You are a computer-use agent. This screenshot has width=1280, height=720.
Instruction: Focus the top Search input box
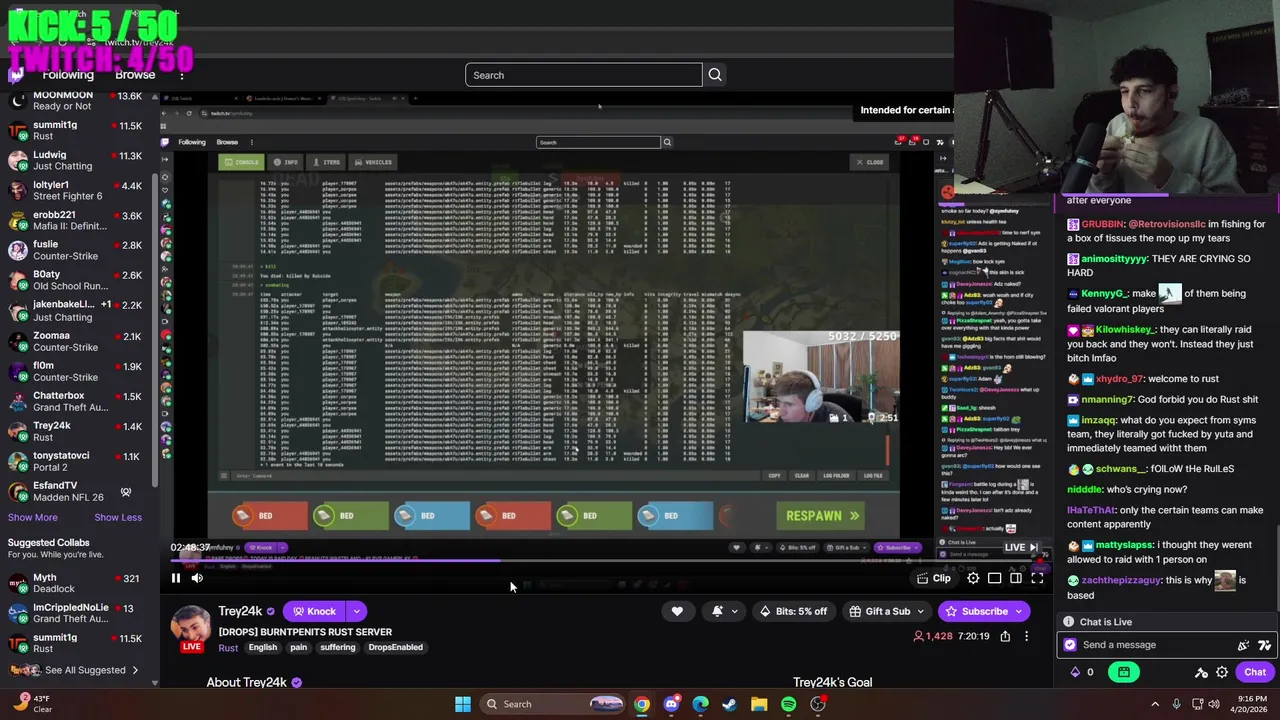[x=583, y=75]
